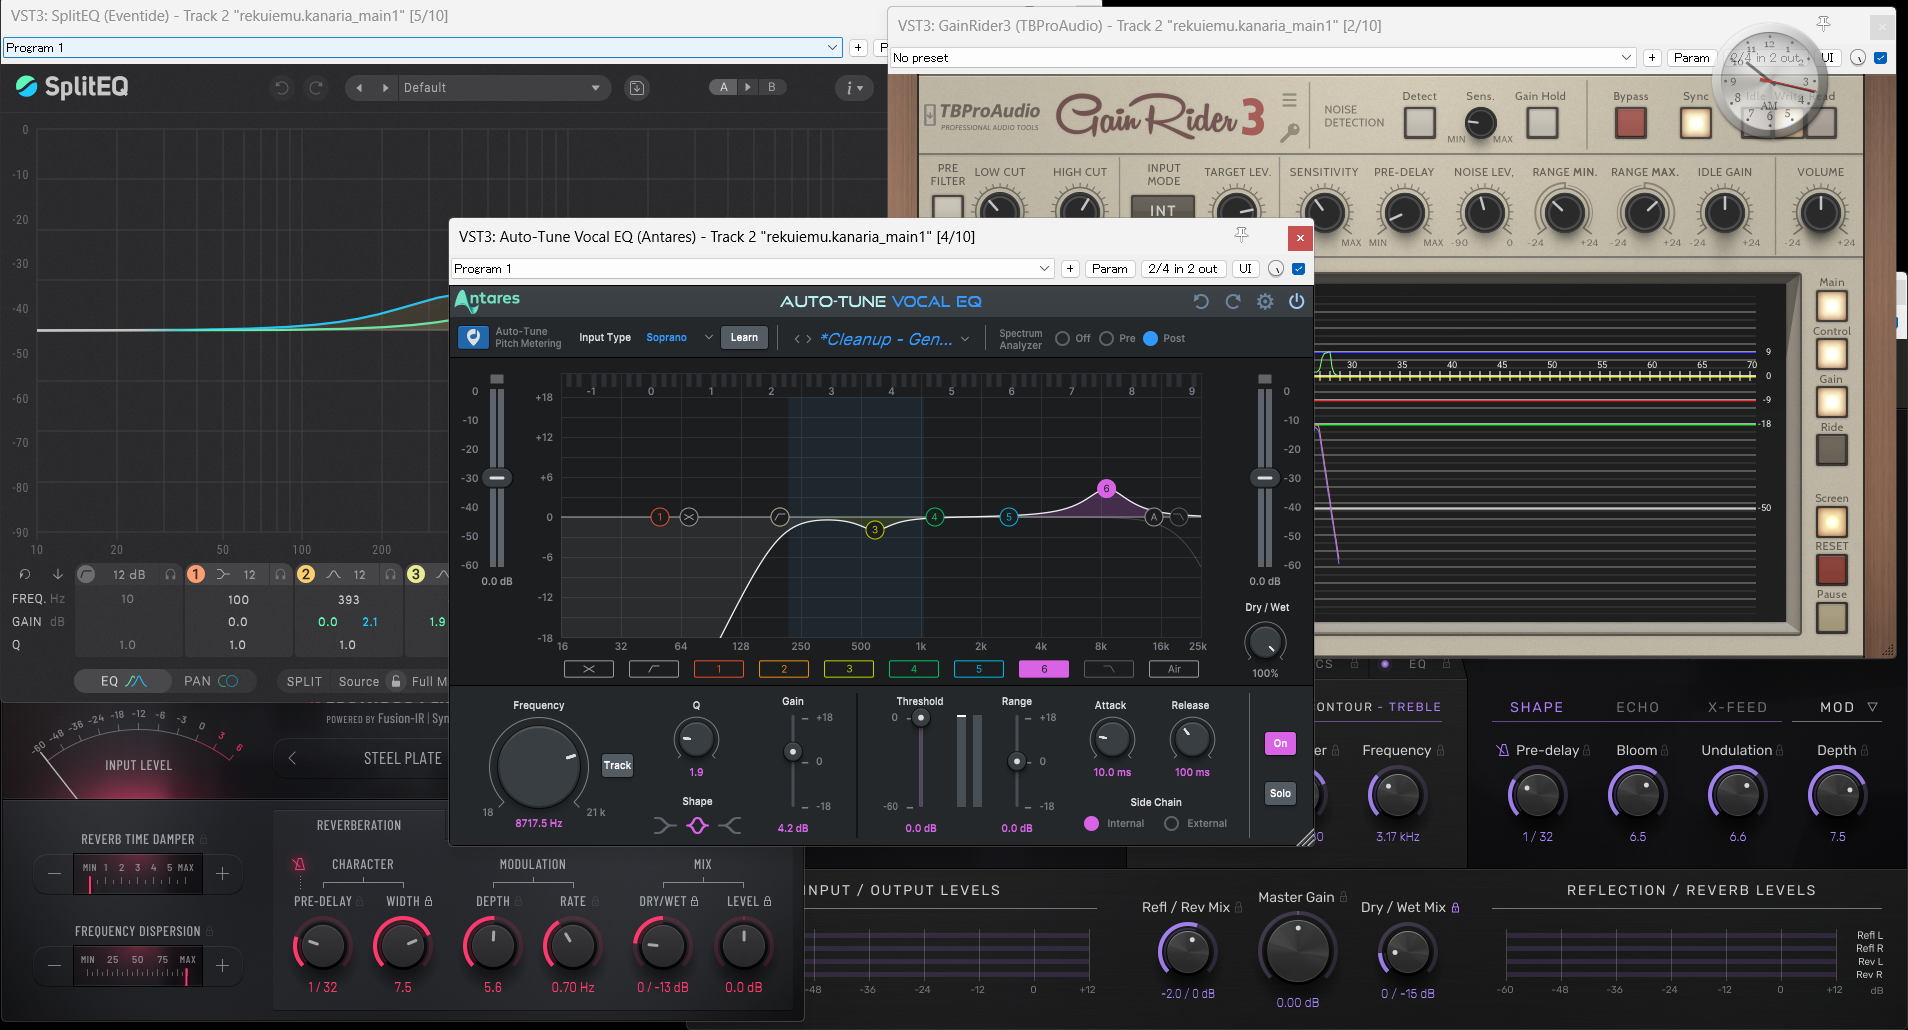The image size is (1908, 1030).
Task: Click the Auto-Tune Pitch Metering icon
Action: click(474, 338)
